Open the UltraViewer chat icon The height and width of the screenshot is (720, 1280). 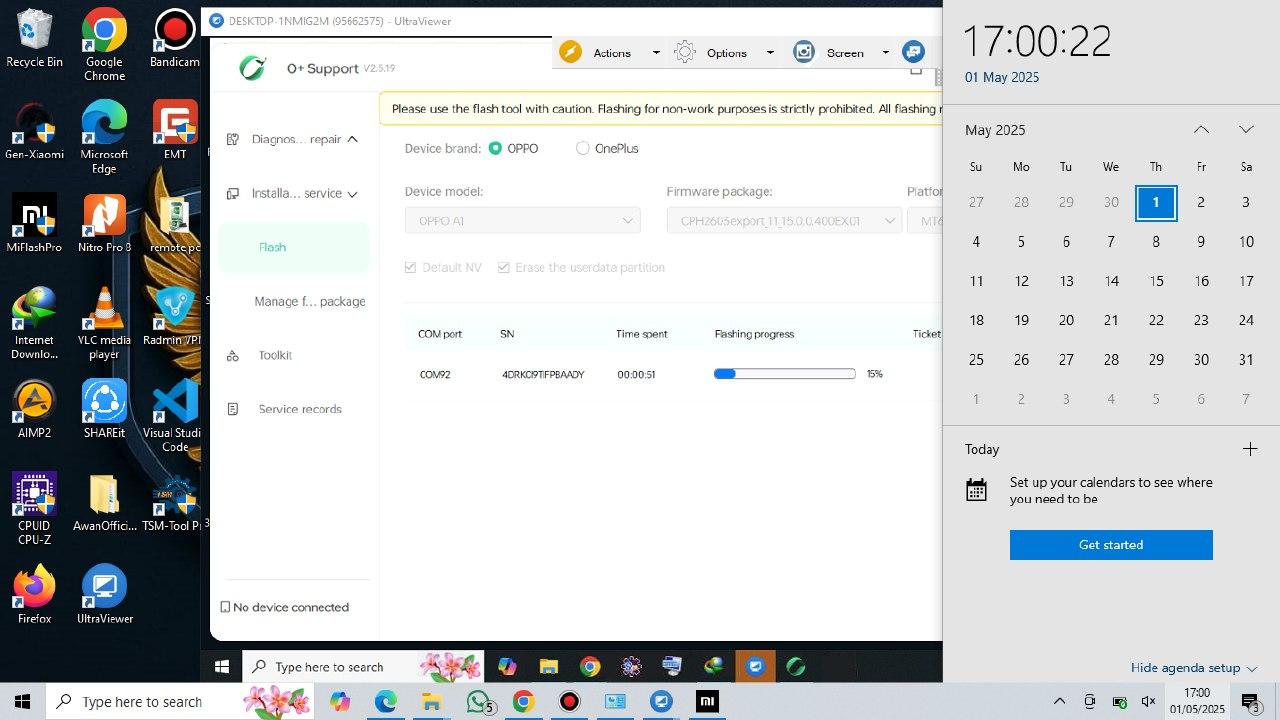click(x=912, y=52)
